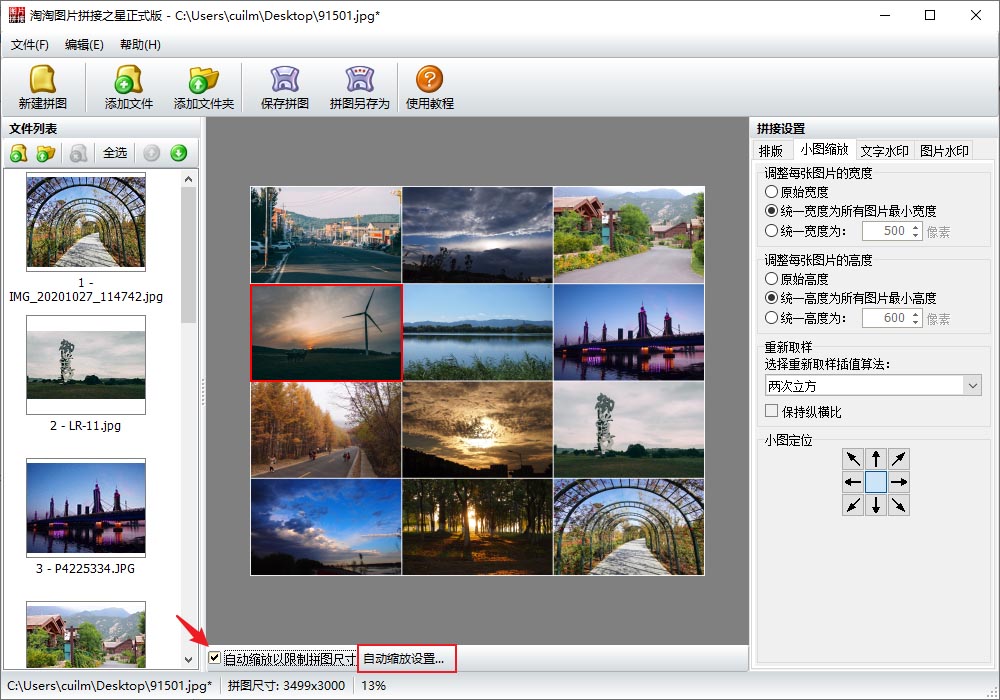1000x700 pixels.
Task: Open the 文件(F) menu
Action: coord(29,45)
